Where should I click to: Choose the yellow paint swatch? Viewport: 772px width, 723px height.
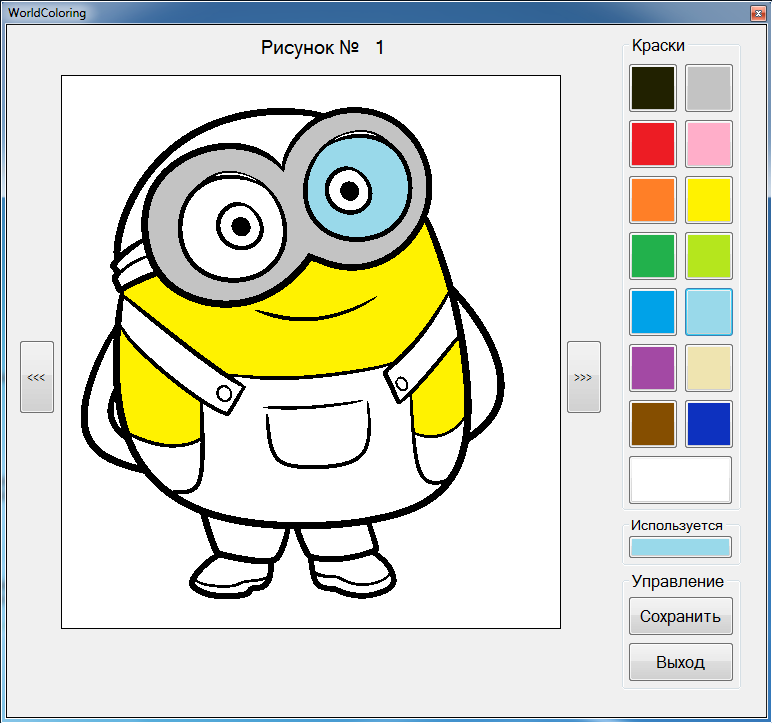(x=708, y=200)
